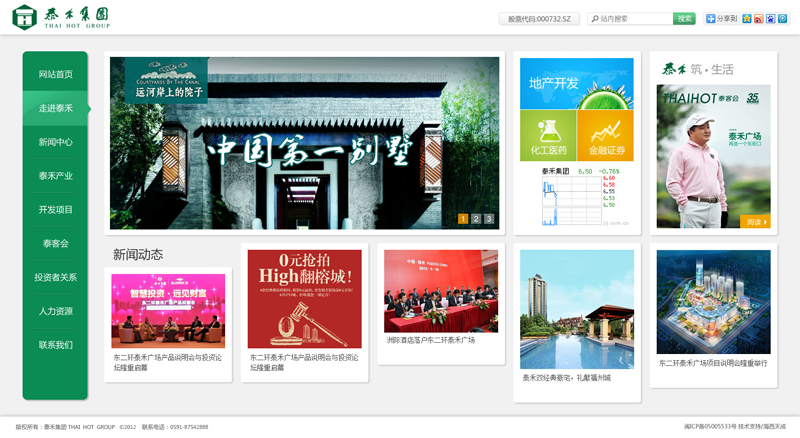Share via the red Weibo icon

click(759, 19)
